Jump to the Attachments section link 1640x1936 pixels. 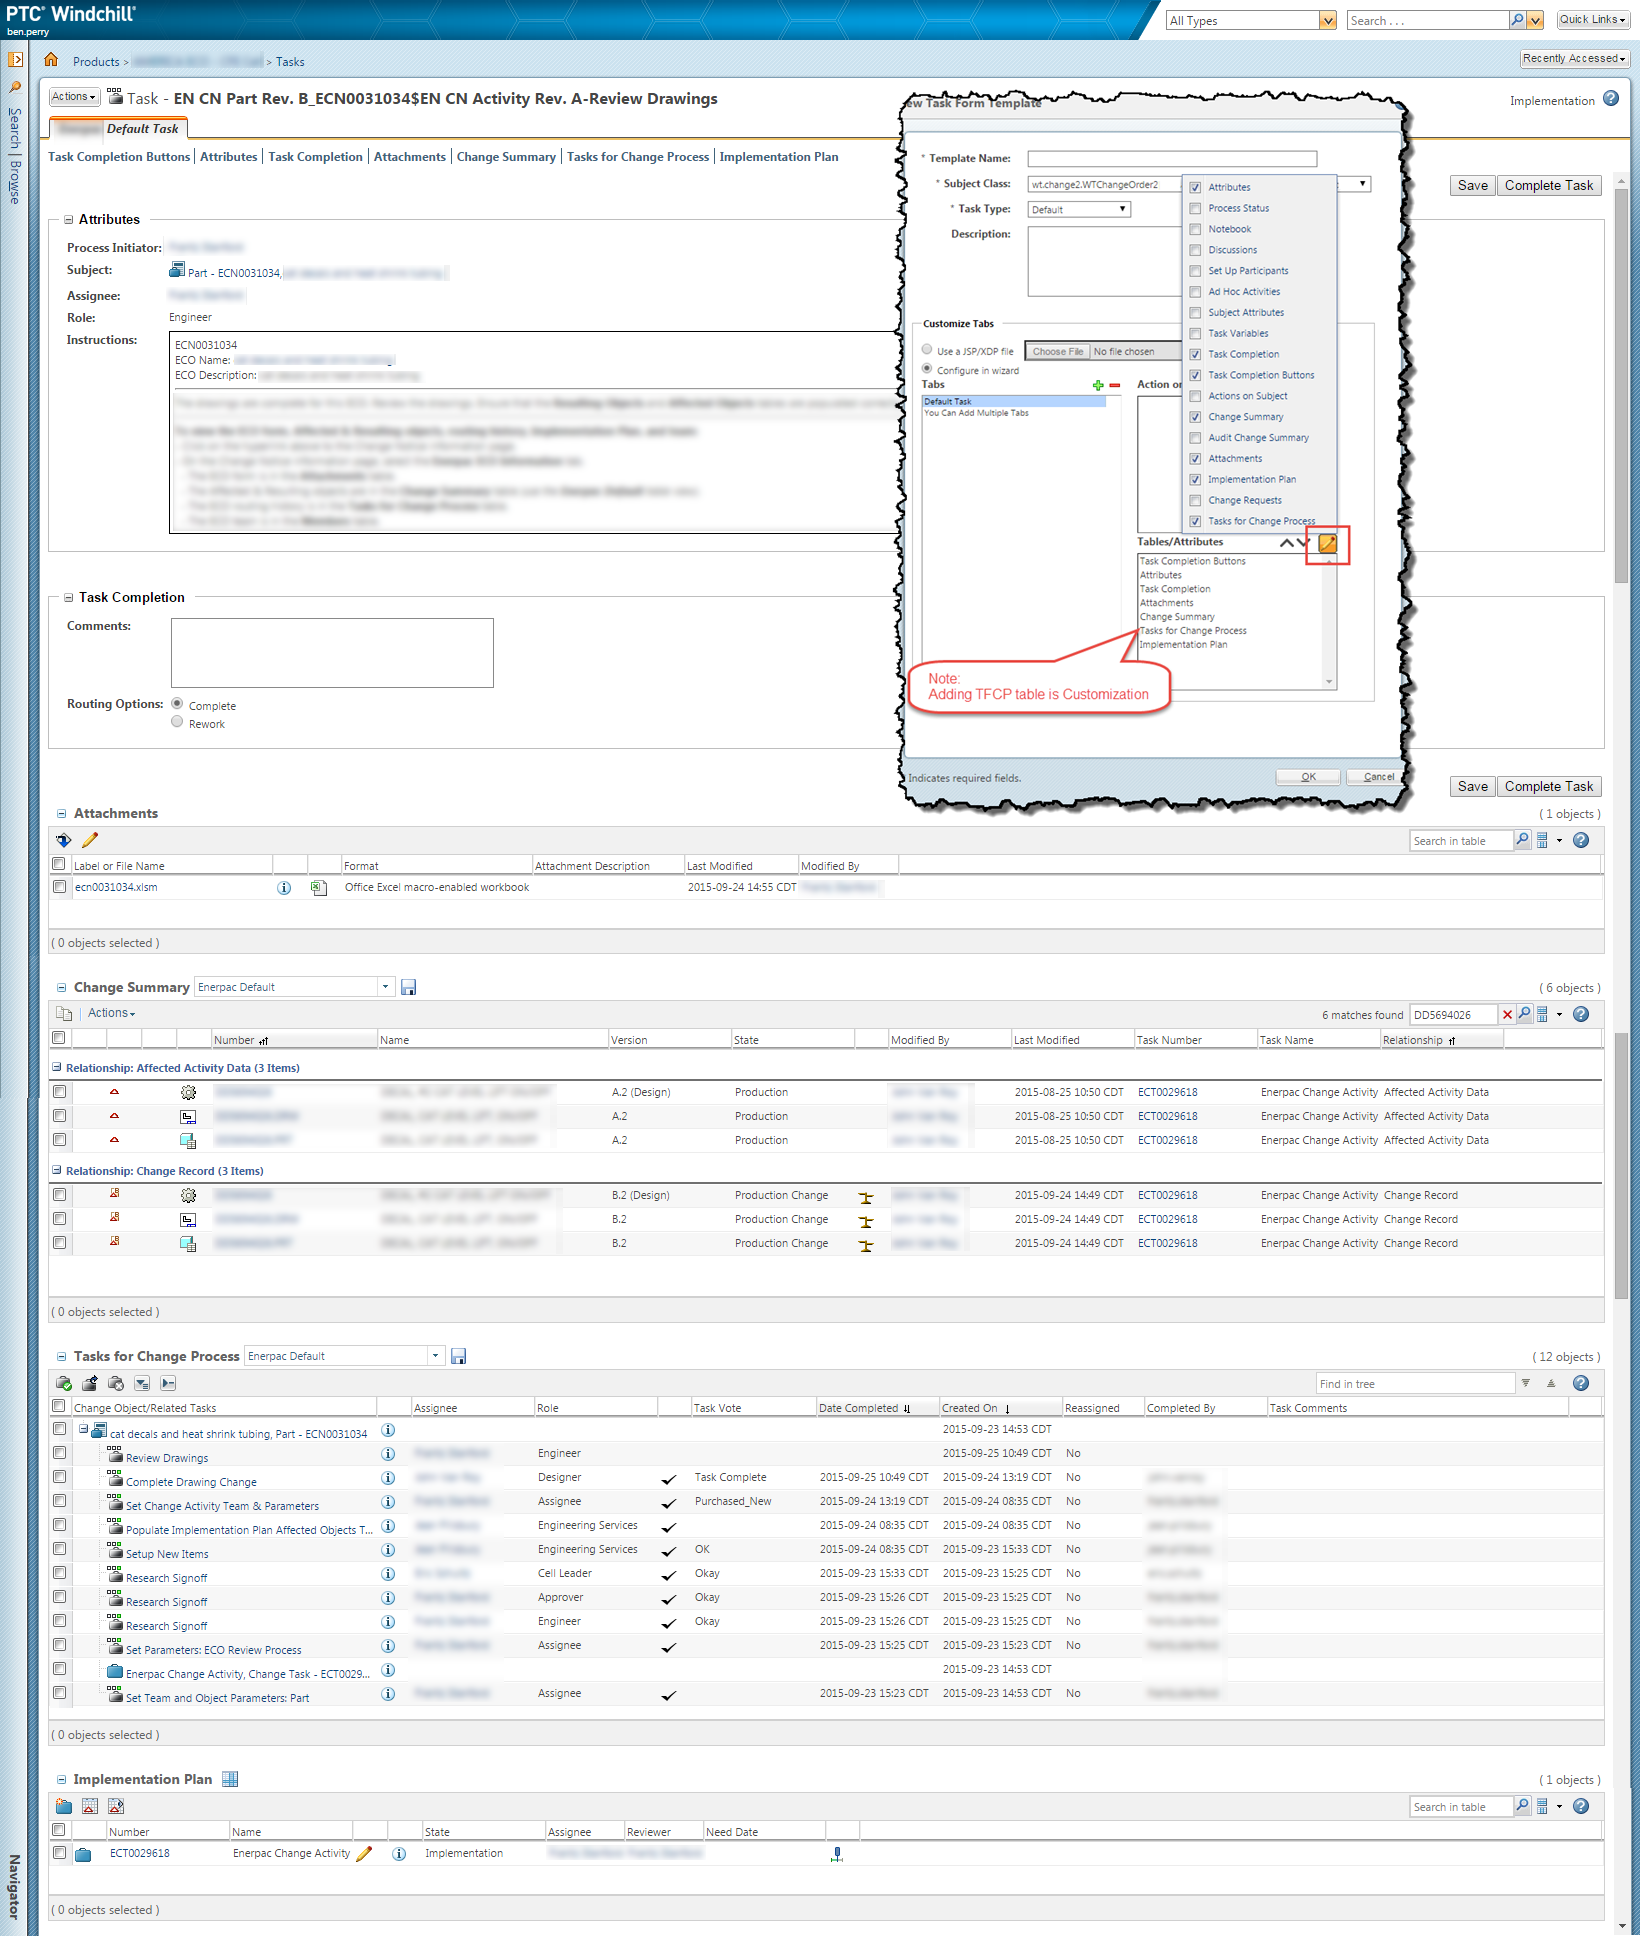(410, 157)
